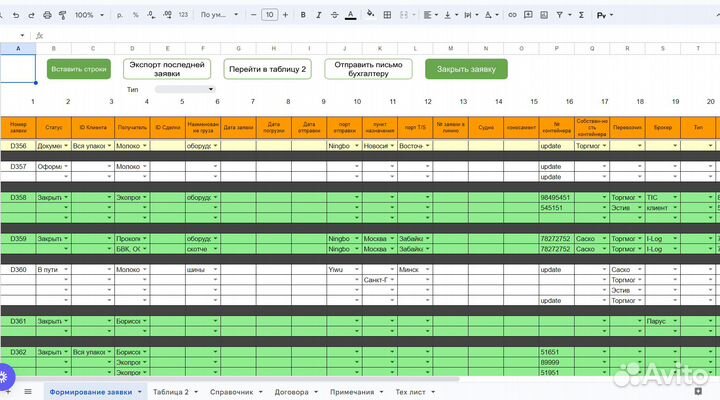This screenshot has width=720, height=400.
Task: Activate the paint format tool
Action: point(62,15)
